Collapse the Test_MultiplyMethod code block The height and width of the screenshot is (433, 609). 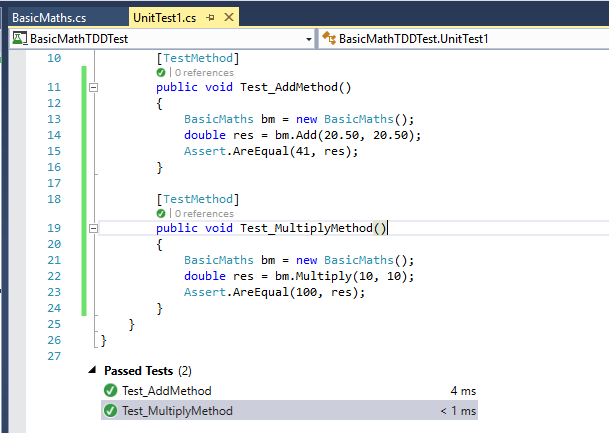click(93, 228)
